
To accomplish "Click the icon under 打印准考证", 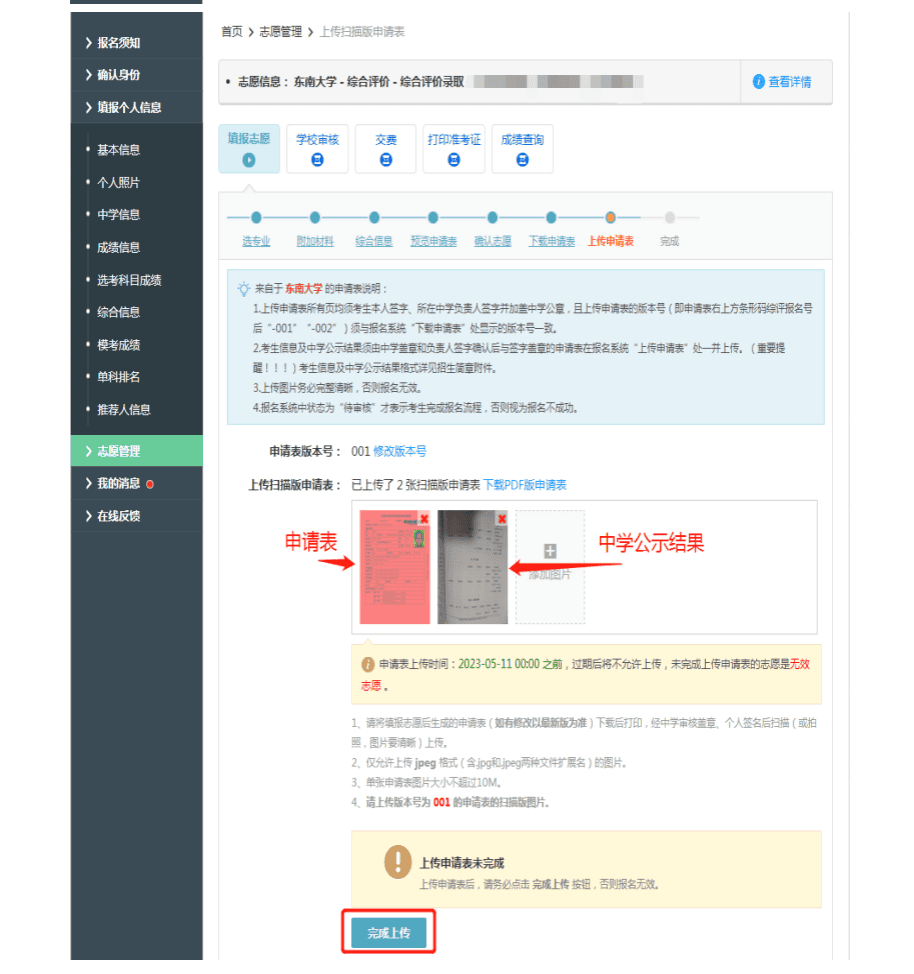I will tap(453, 160).
